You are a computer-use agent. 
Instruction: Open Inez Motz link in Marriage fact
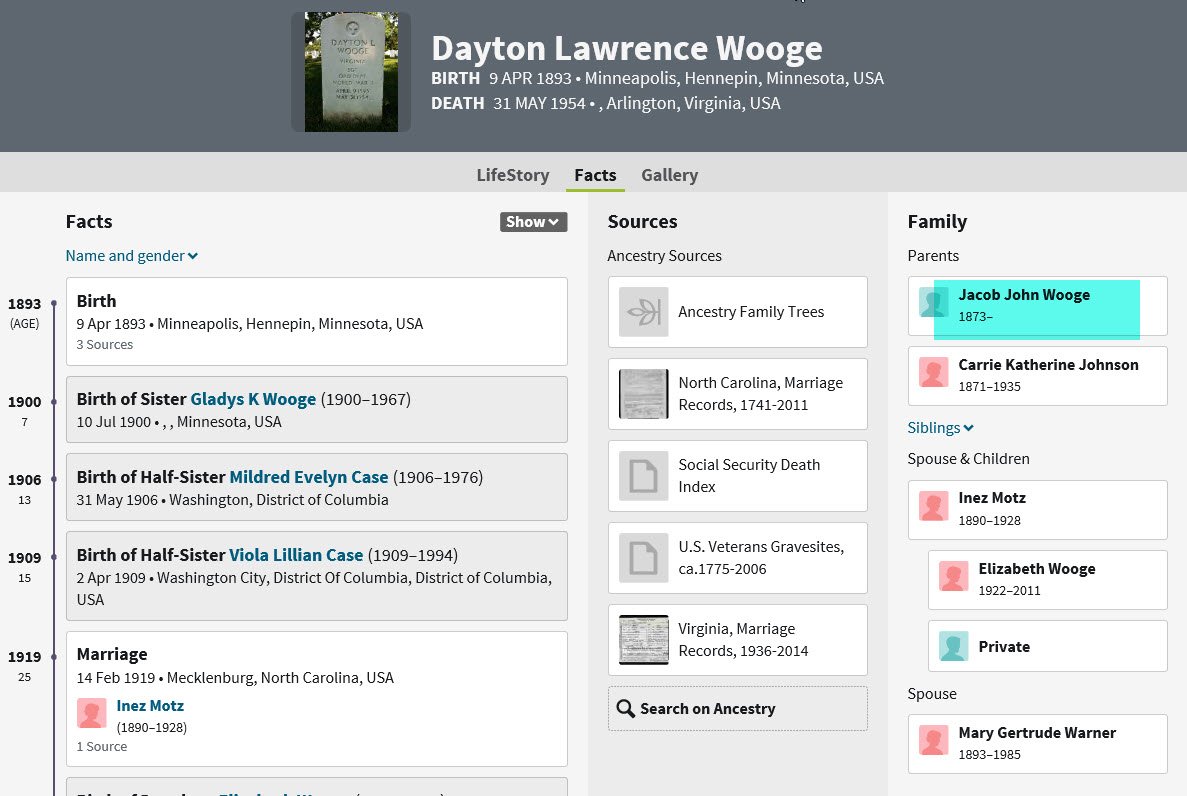tap(150, 706)
